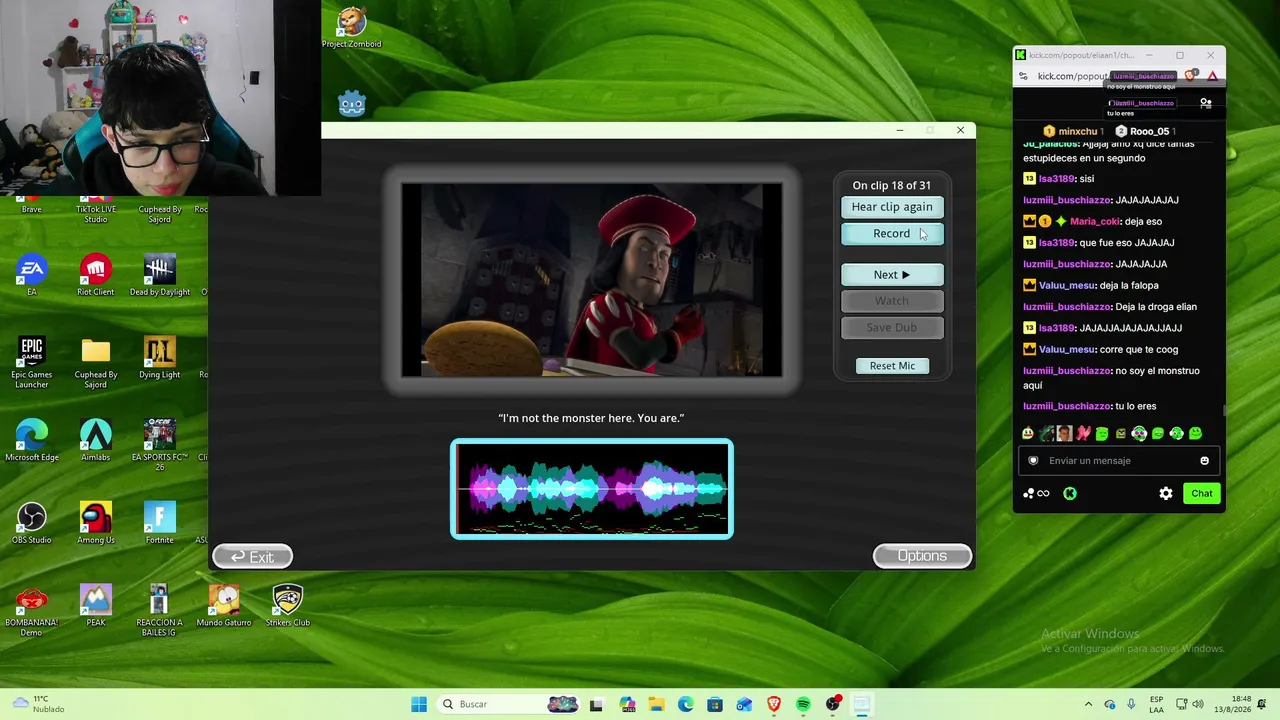Open emoji picker in Kick message box
Screen dimensions: 1280x720
[1204, 461]
